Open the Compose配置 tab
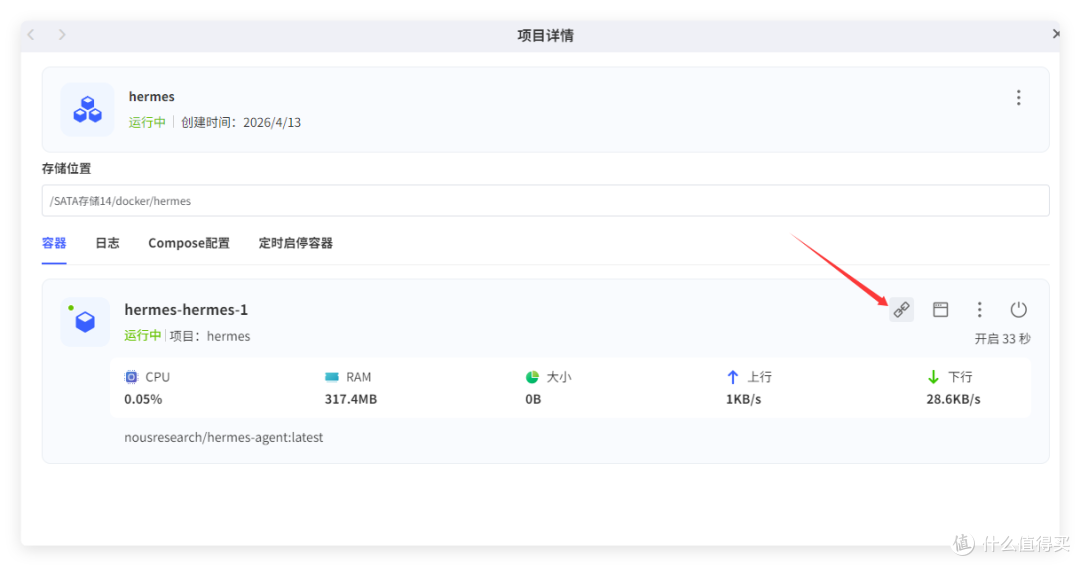1080x566 pixels. pyautogui.click(x=189, y=243)
